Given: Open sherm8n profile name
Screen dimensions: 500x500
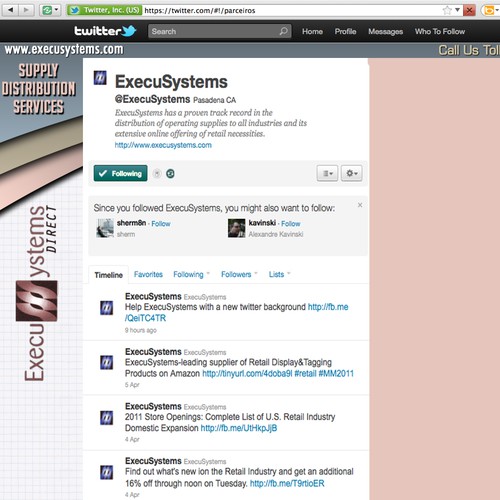Looking at the screenshot, I should (131, 223).
